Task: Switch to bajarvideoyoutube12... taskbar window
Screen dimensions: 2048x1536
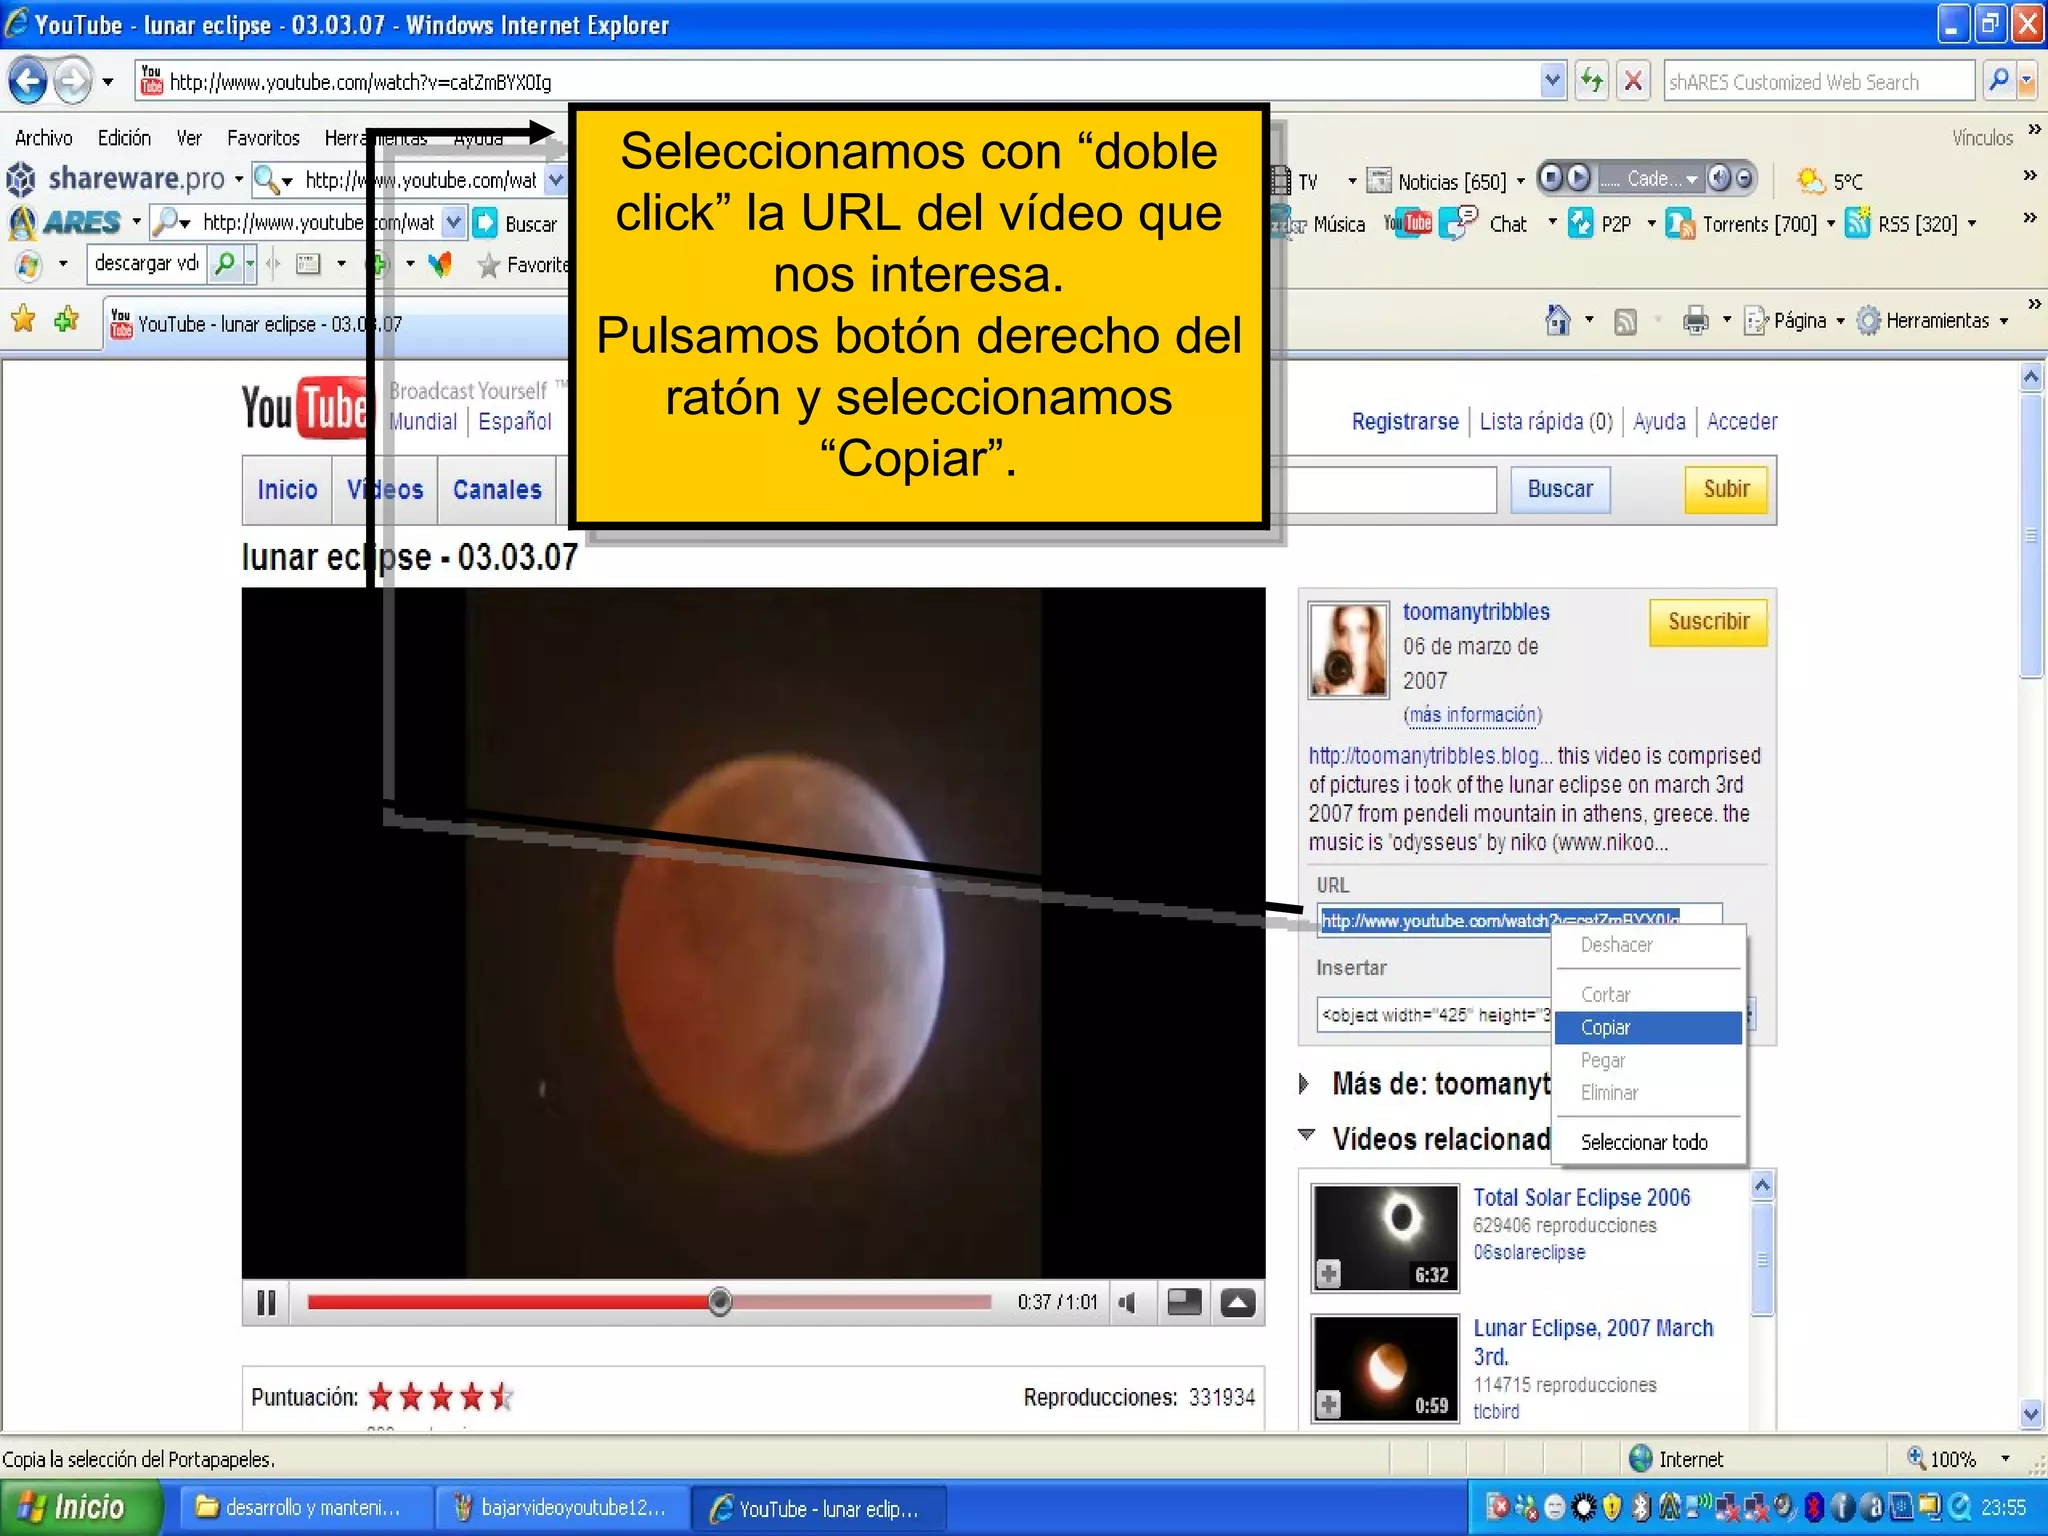Action: tap(562, 1508)
